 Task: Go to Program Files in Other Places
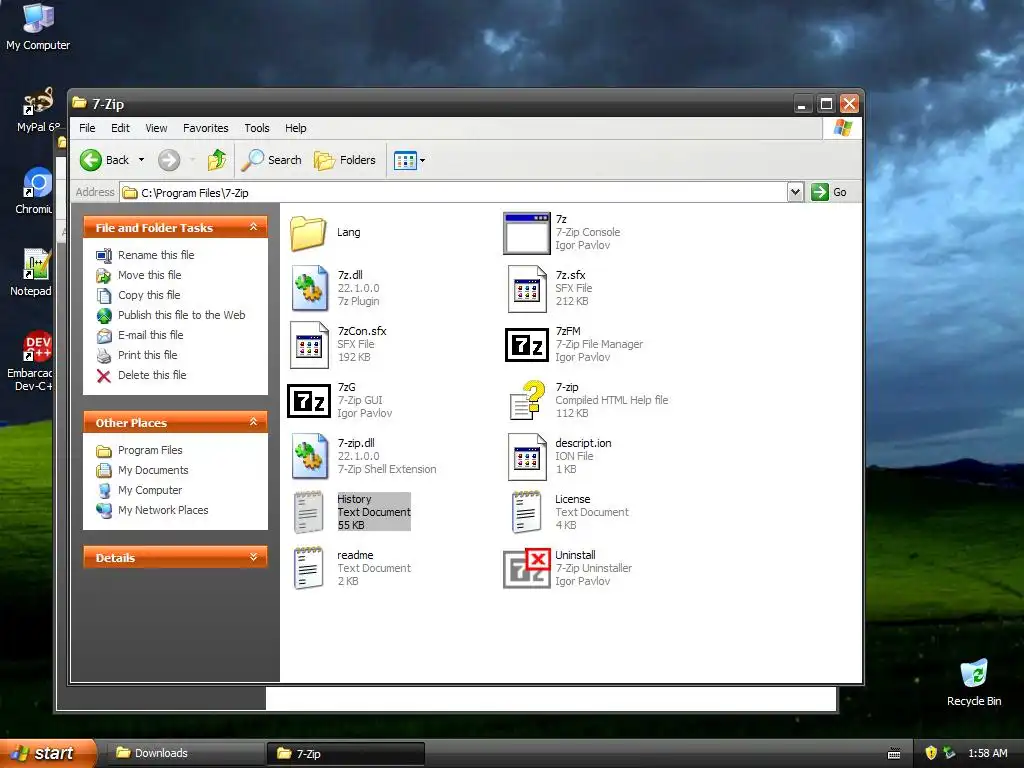150,450
